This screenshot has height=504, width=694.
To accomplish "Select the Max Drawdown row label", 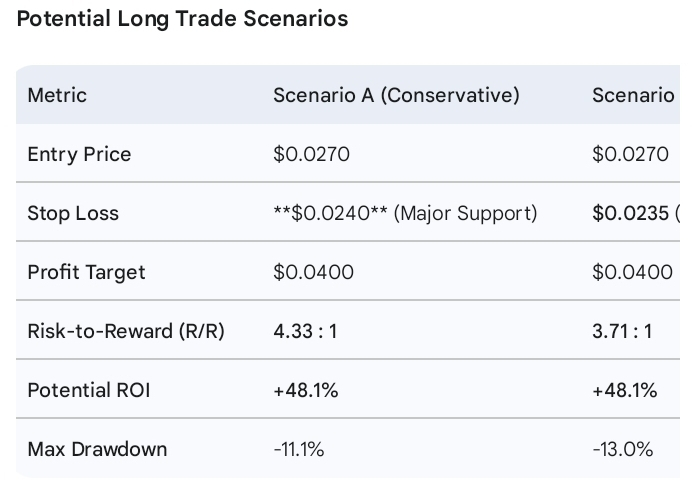I will (97, 449).
